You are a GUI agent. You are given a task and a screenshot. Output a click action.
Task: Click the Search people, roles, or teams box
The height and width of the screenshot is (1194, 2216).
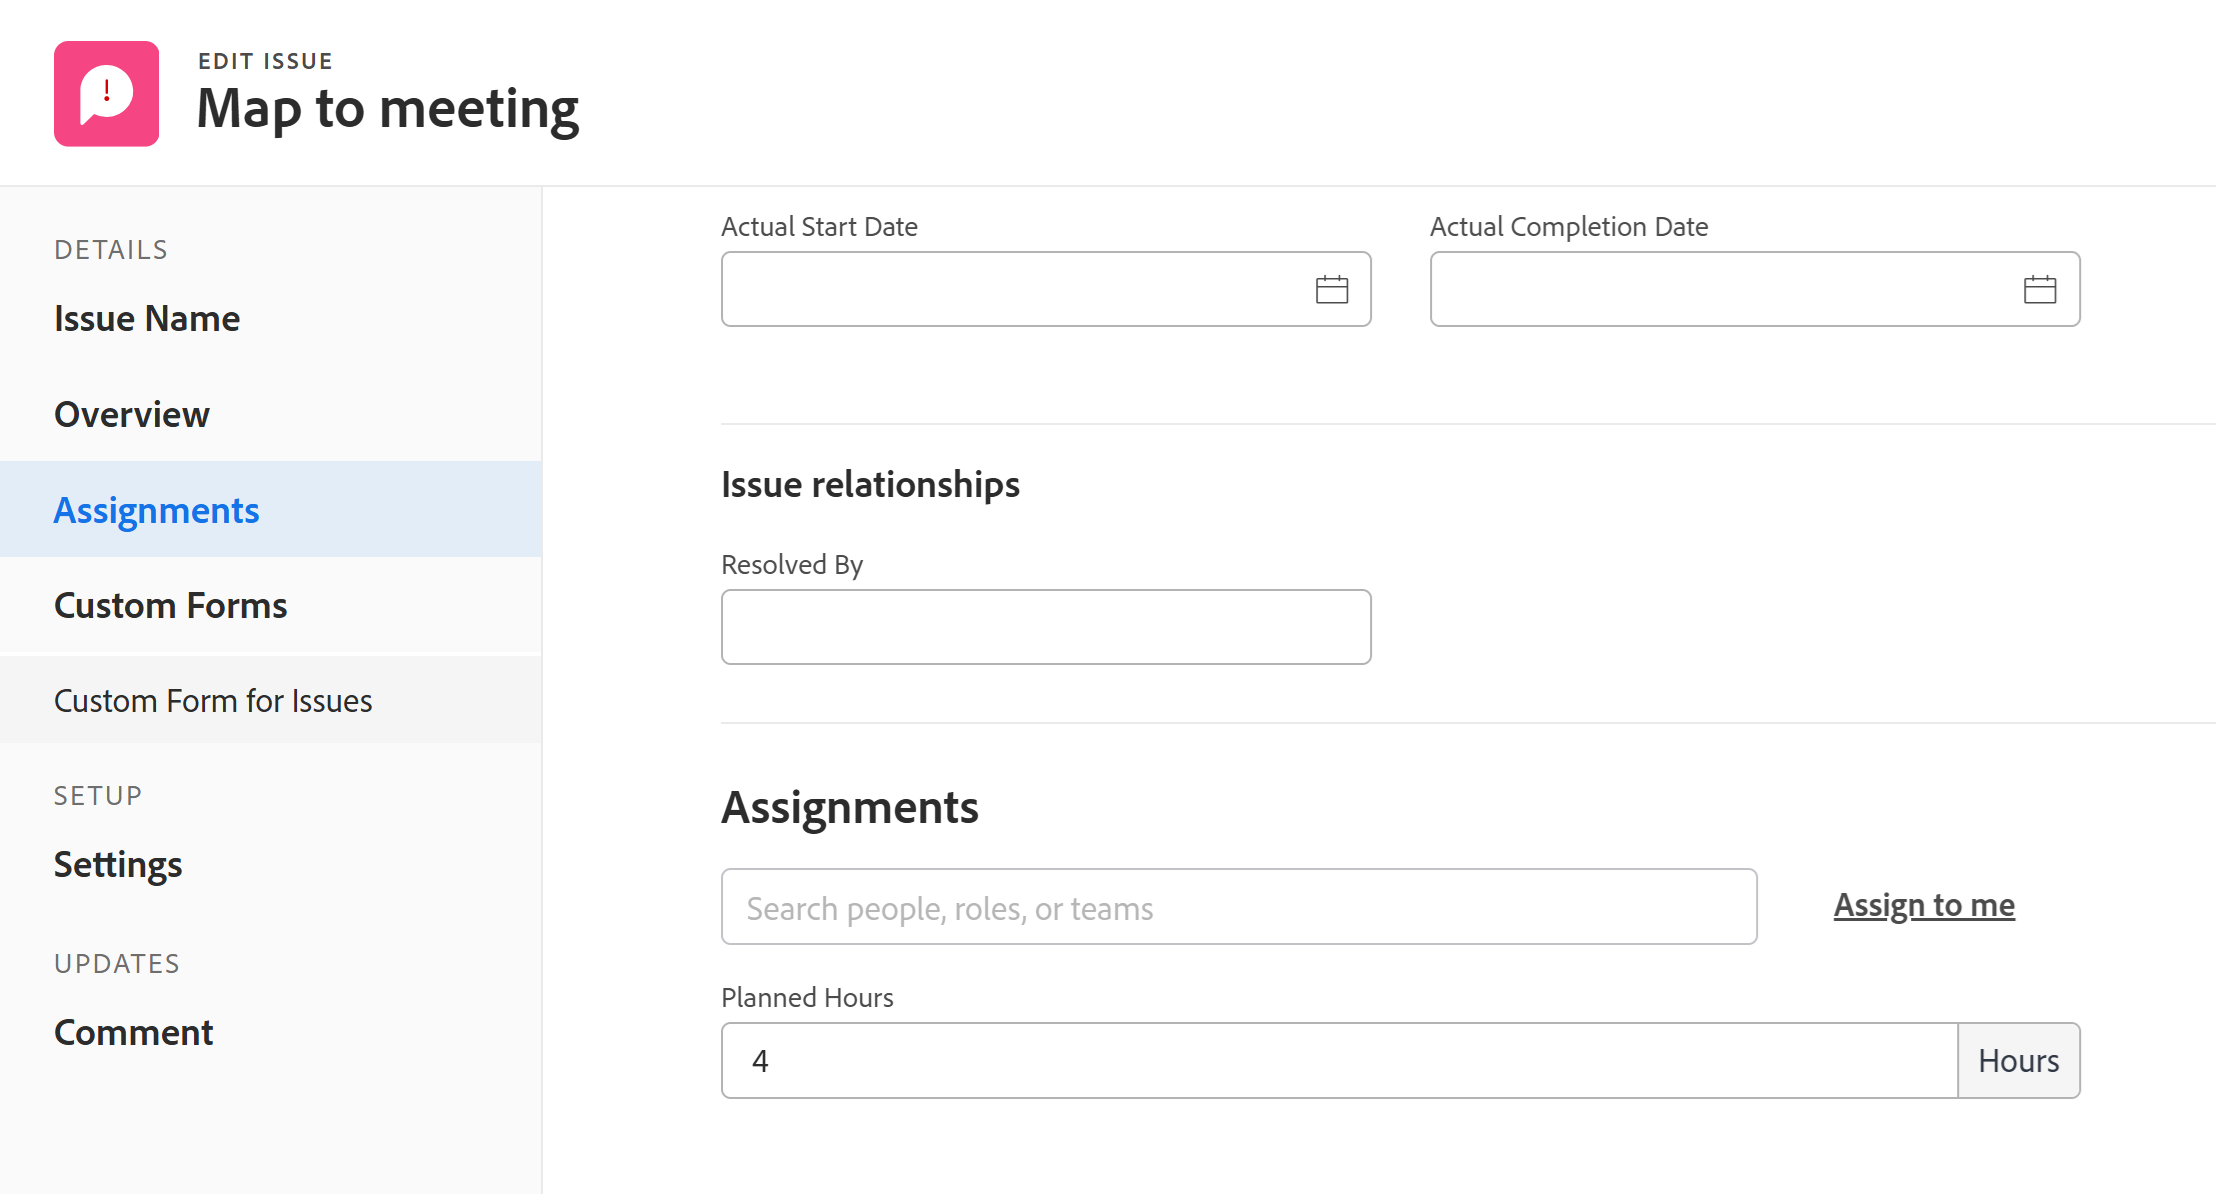[1238, 907]
